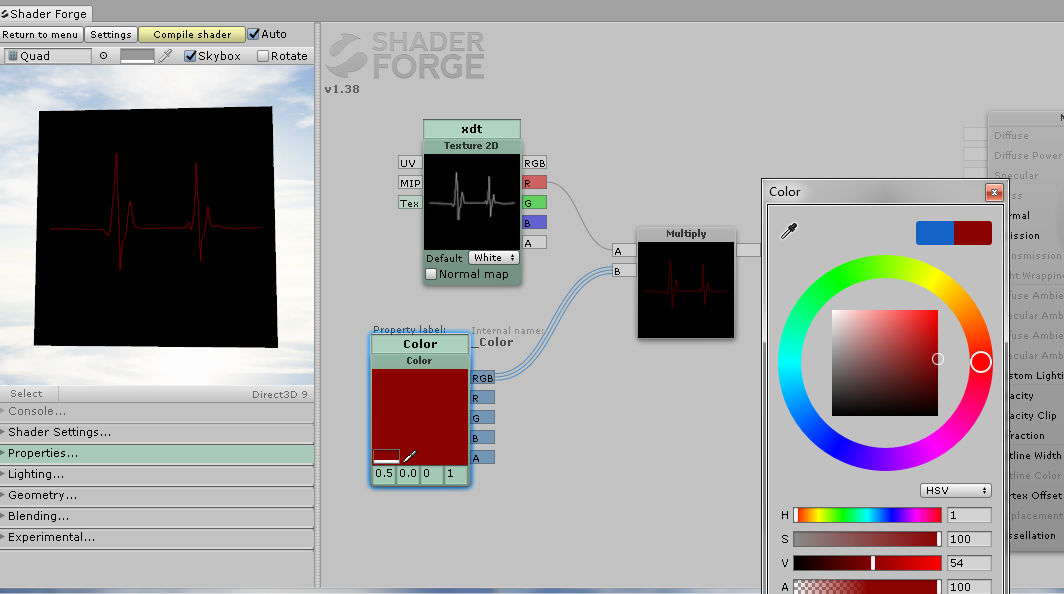The height and width of the screenshot is (594, 1064).
Task: Expand the Console section
Action: pos(157,411)
